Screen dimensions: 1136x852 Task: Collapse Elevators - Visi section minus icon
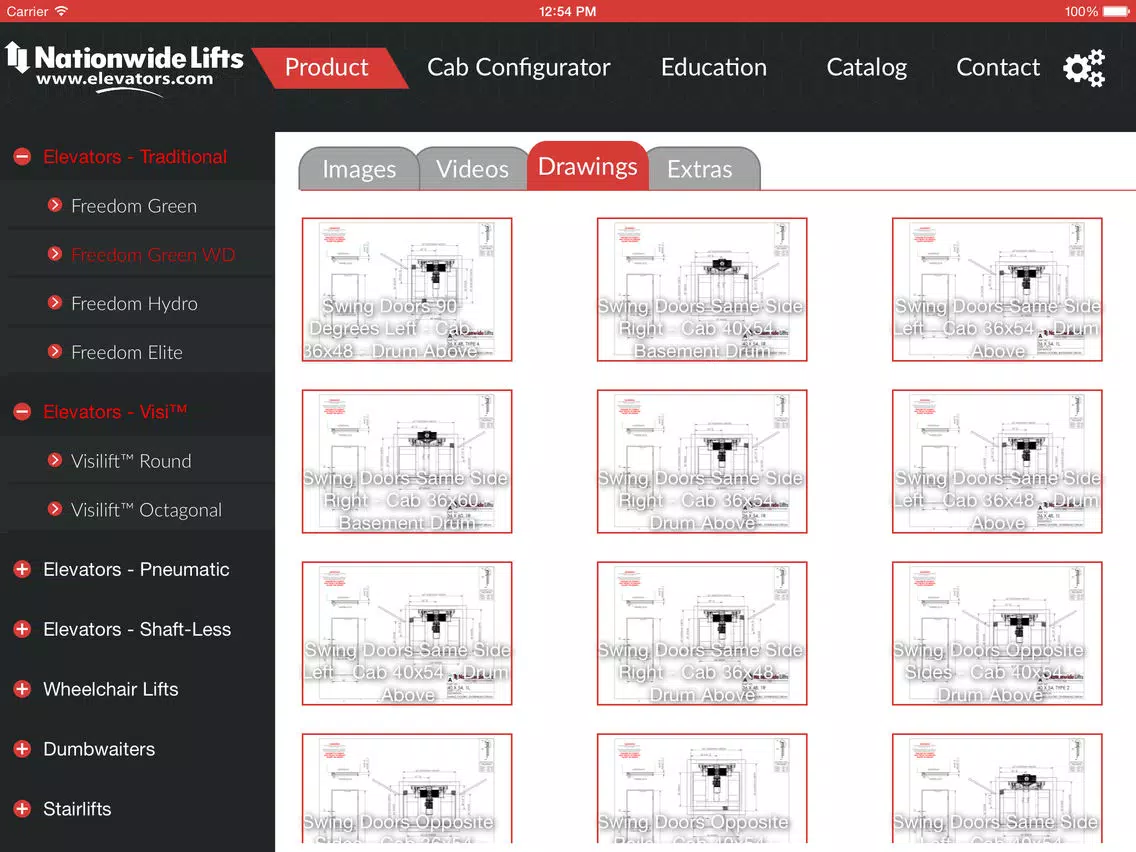(22, 412)
